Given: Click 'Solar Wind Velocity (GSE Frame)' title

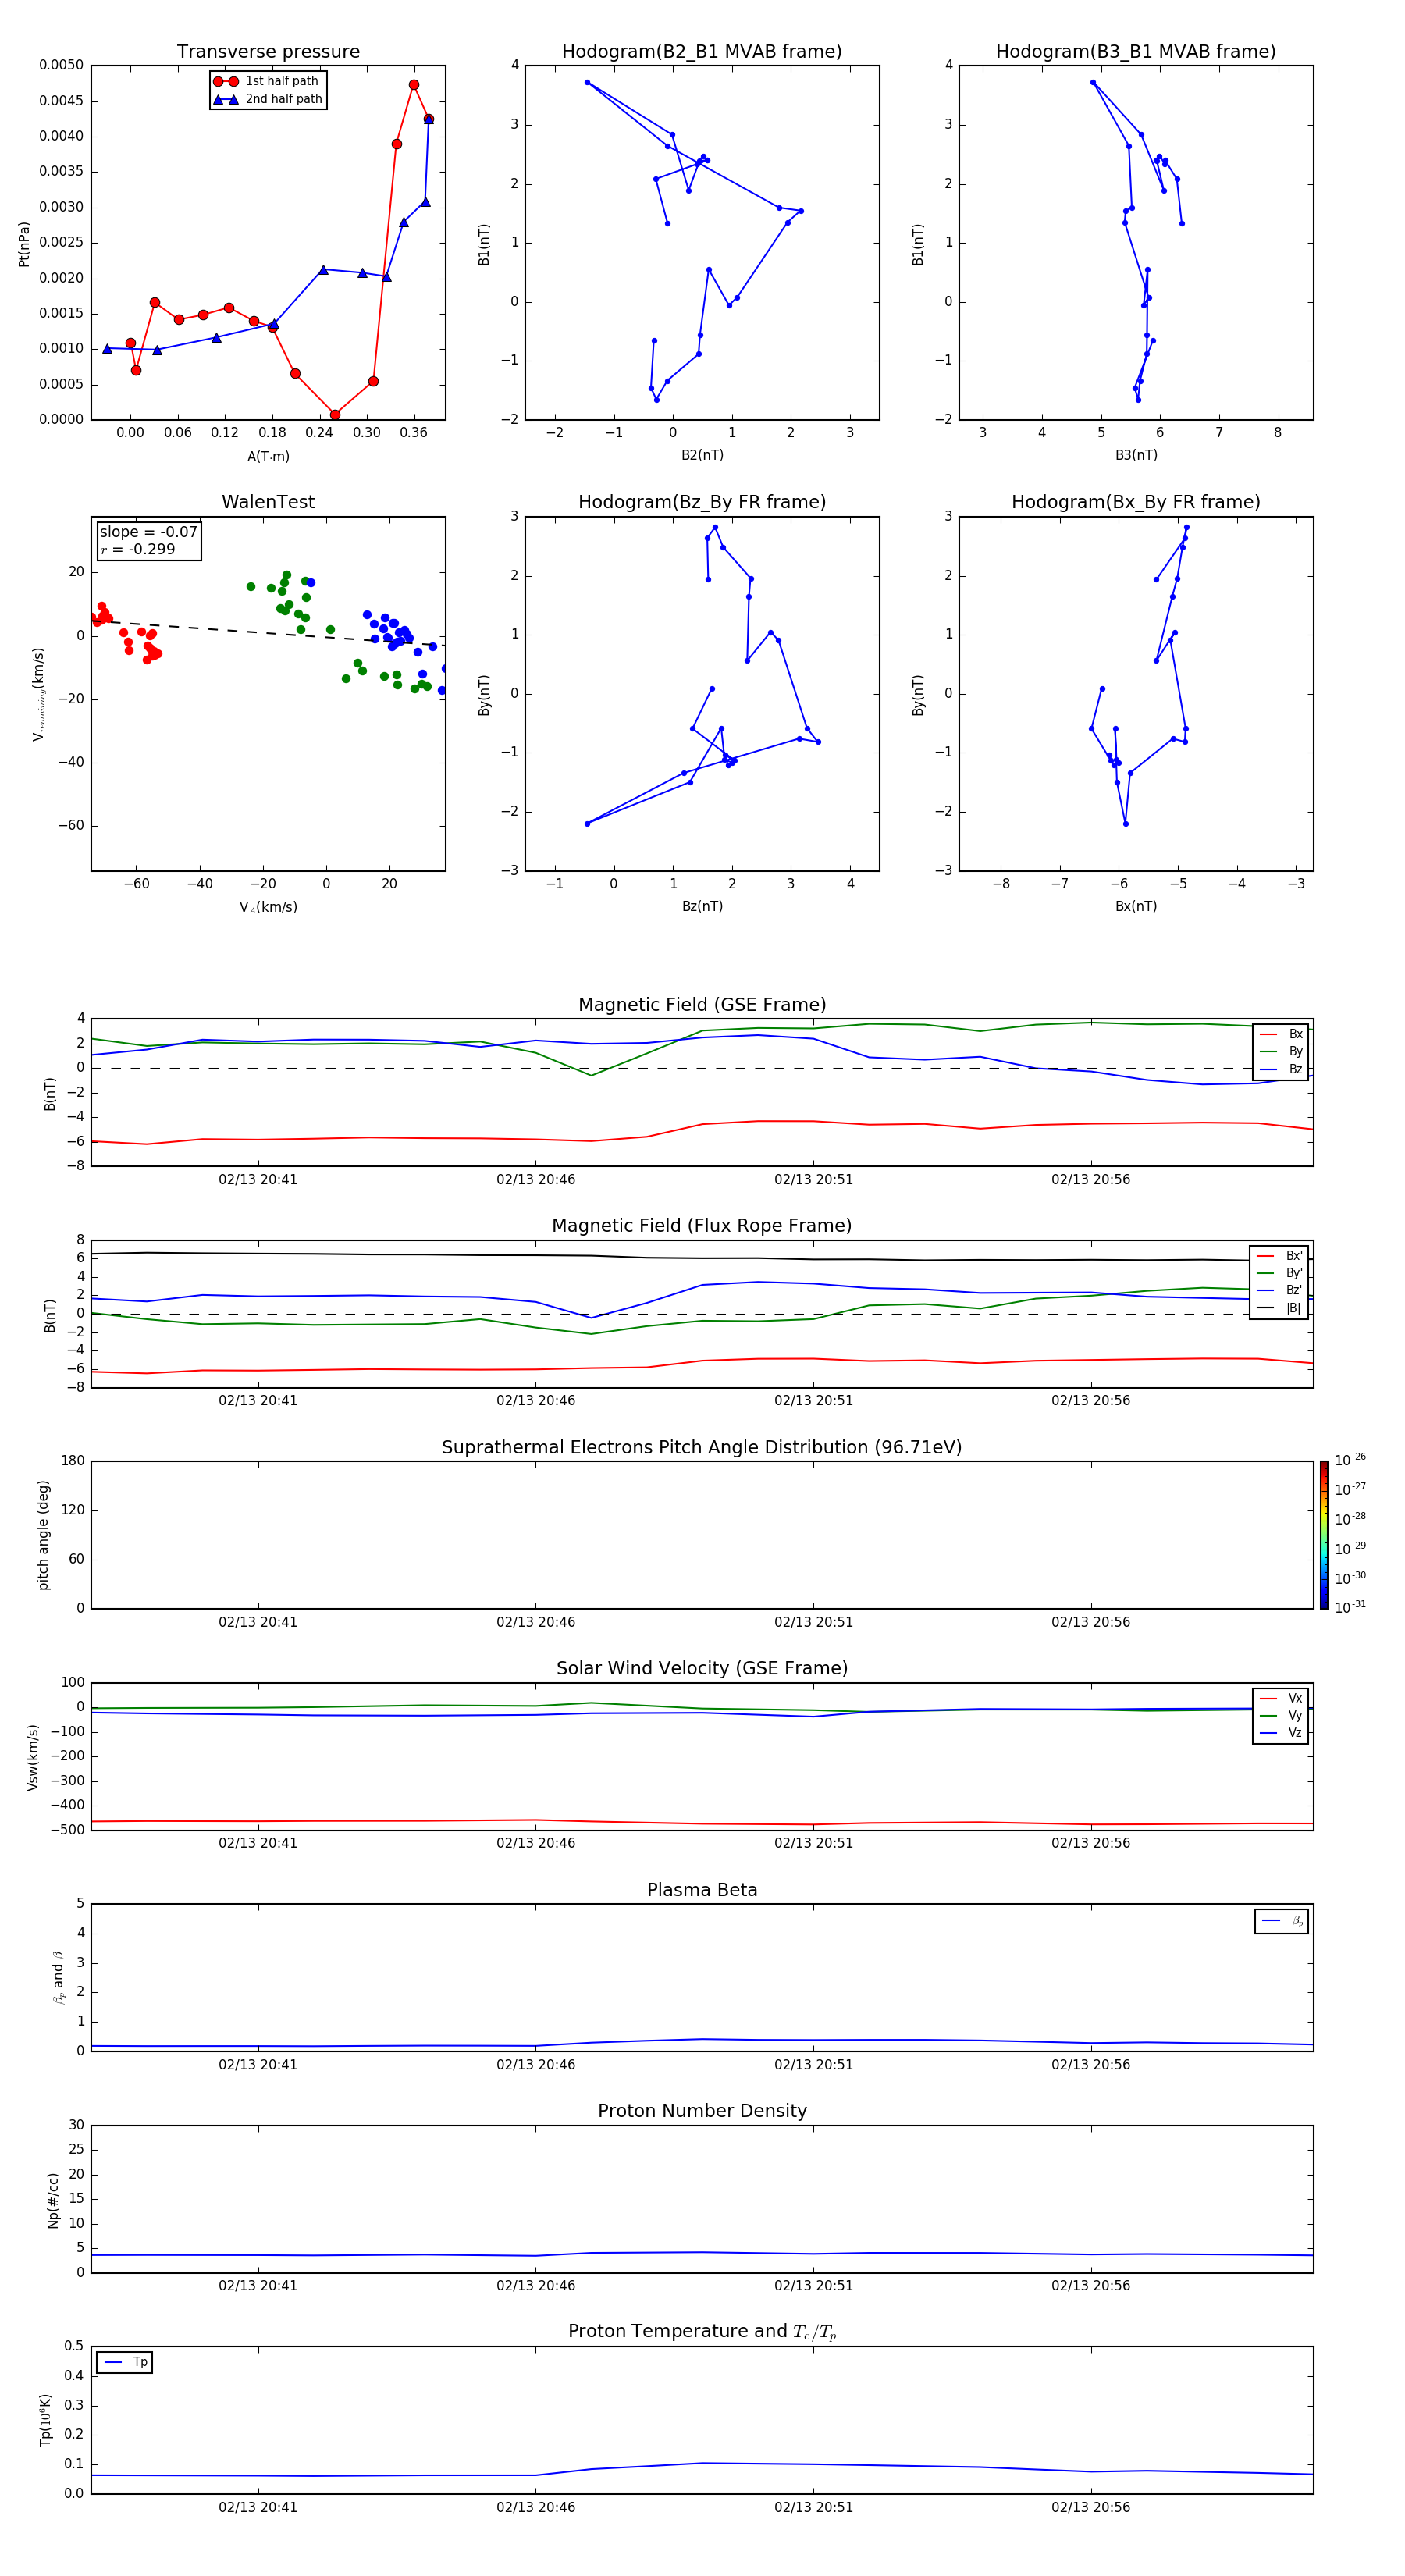Looking at the screenshot, I should [x=702, y=1668].
